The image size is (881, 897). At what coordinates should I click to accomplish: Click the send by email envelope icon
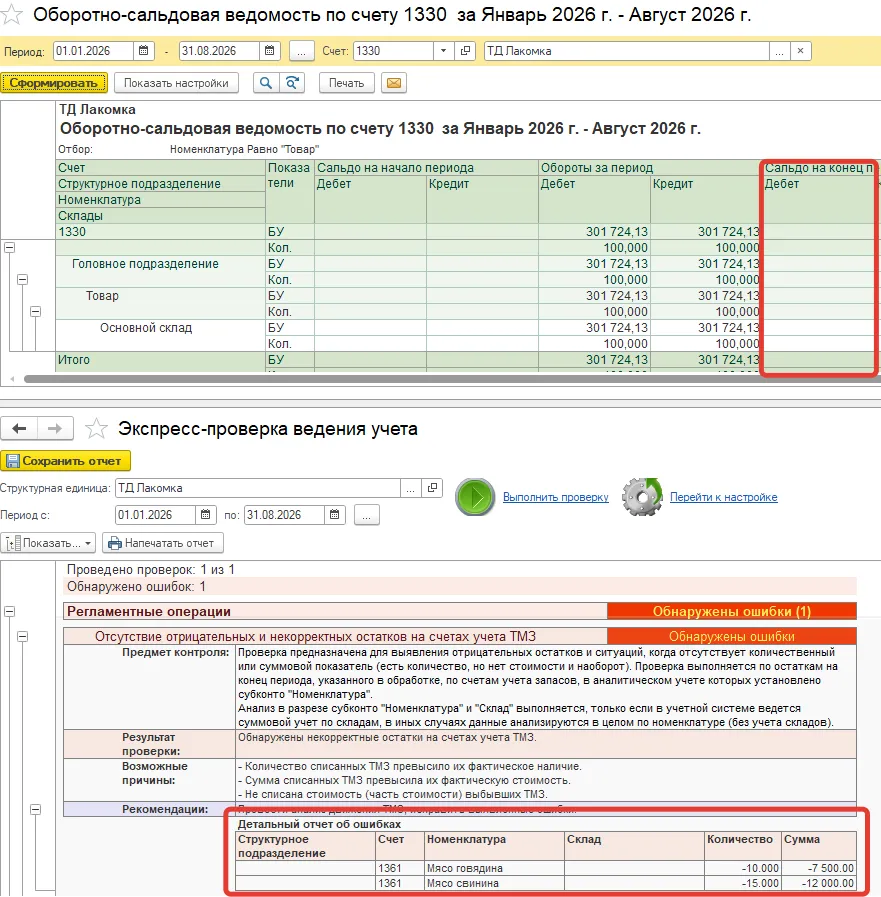pos(394,83)
